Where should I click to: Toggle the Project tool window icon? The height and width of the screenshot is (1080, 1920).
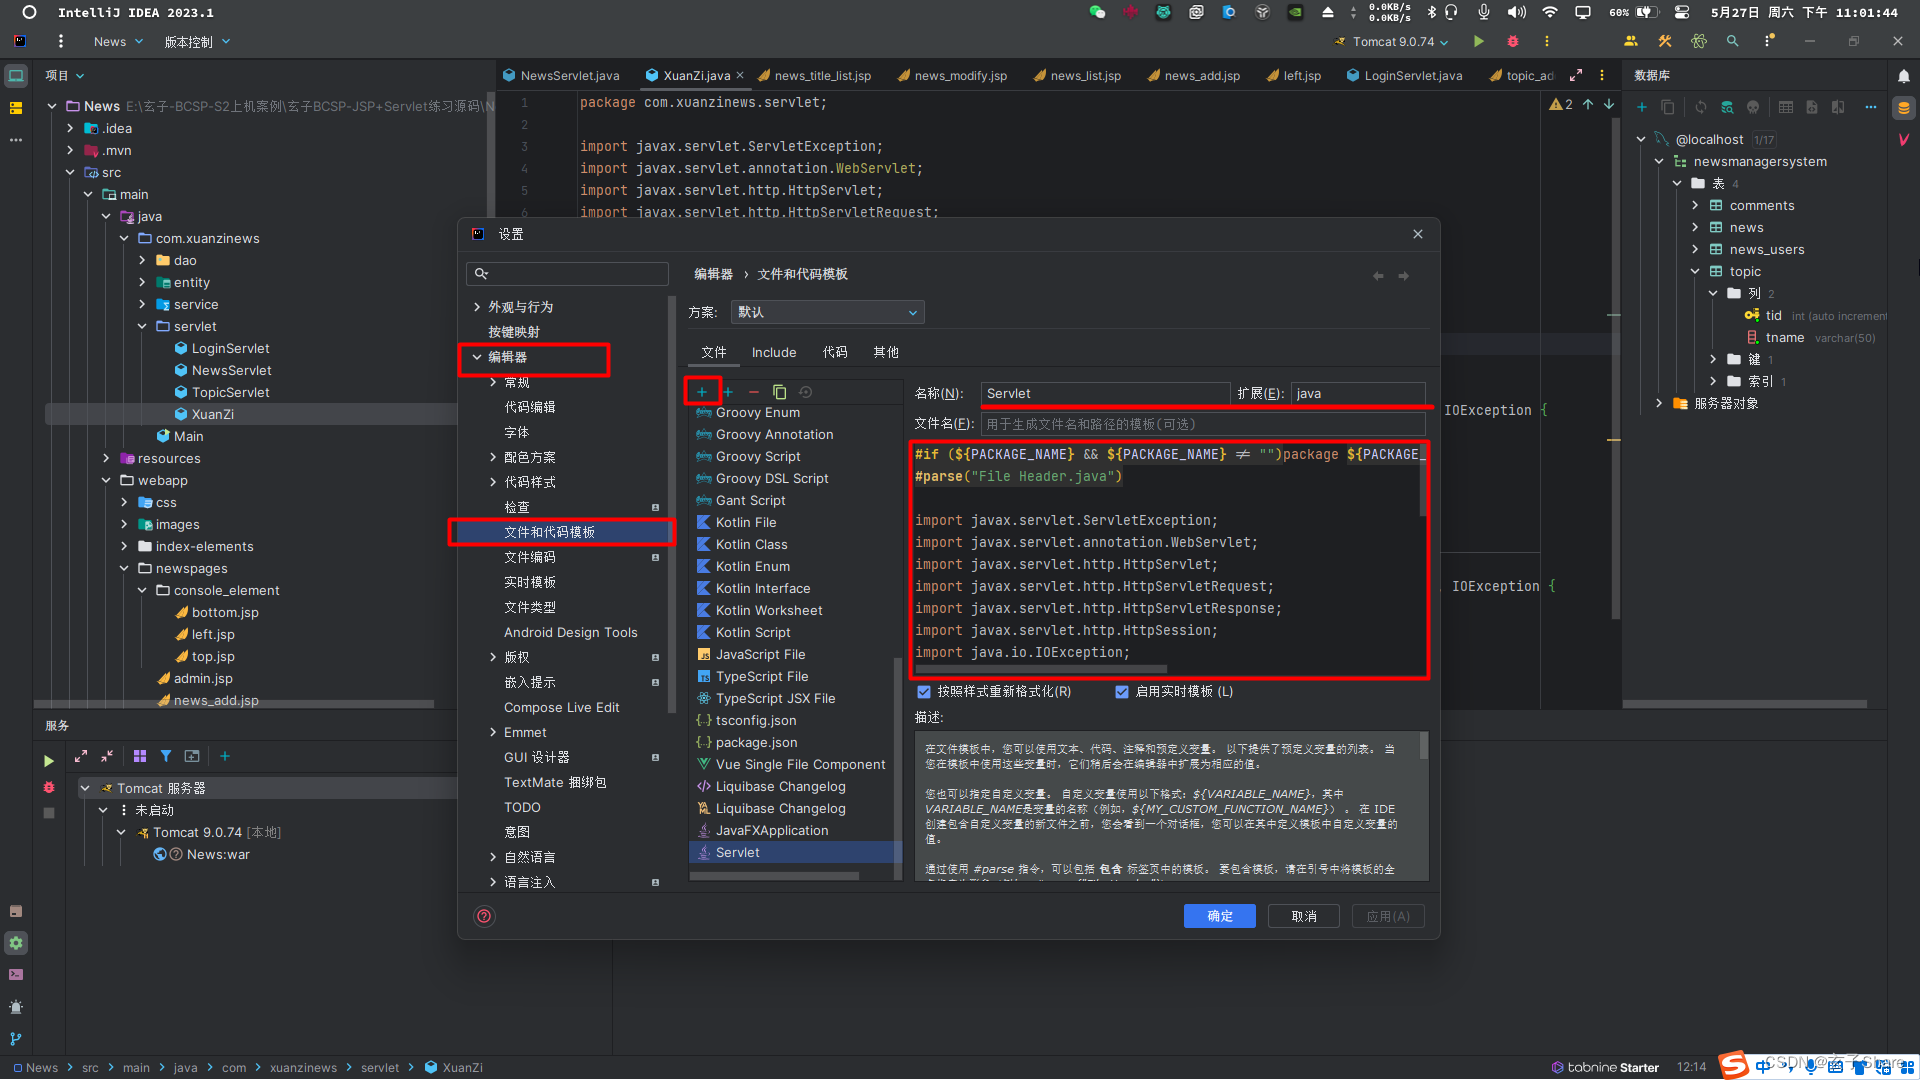[x=16, y=76]
